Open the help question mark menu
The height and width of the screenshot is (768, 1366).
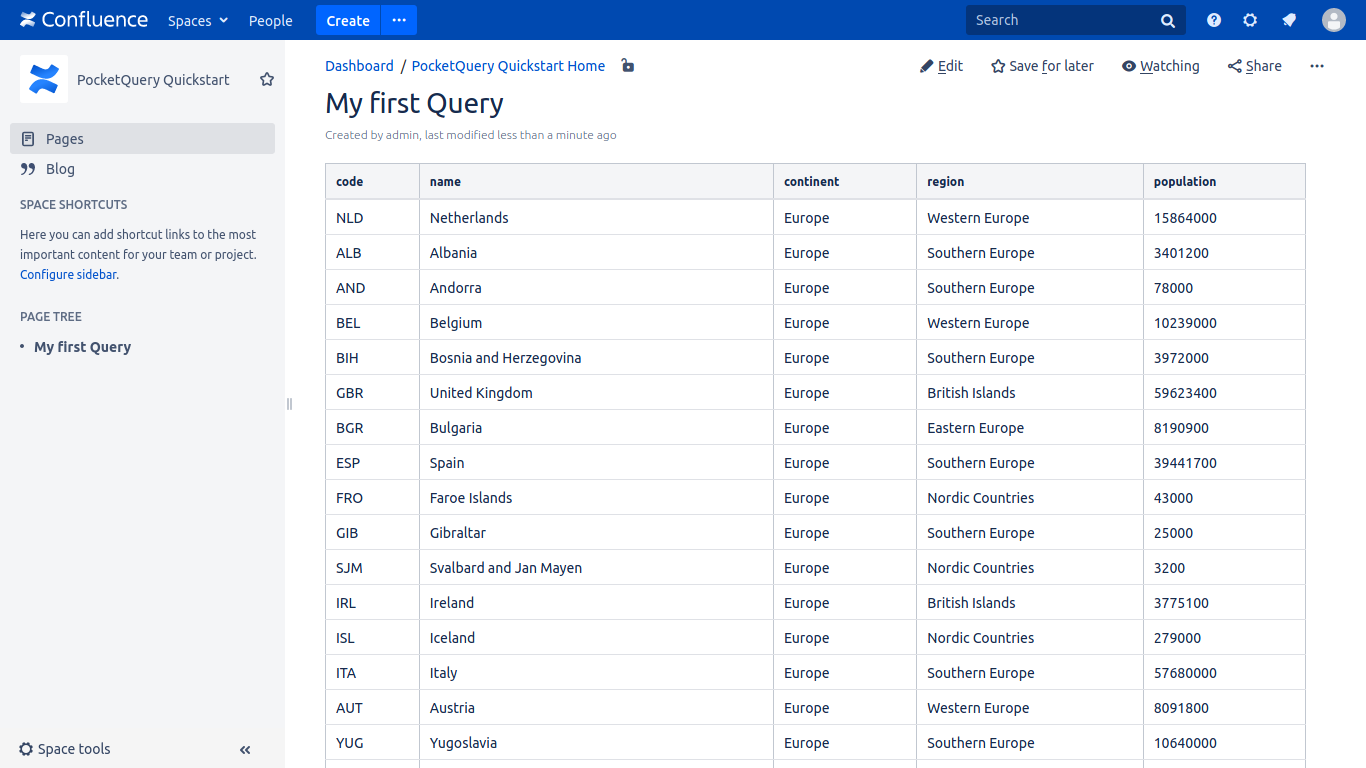coord(1214,20)
